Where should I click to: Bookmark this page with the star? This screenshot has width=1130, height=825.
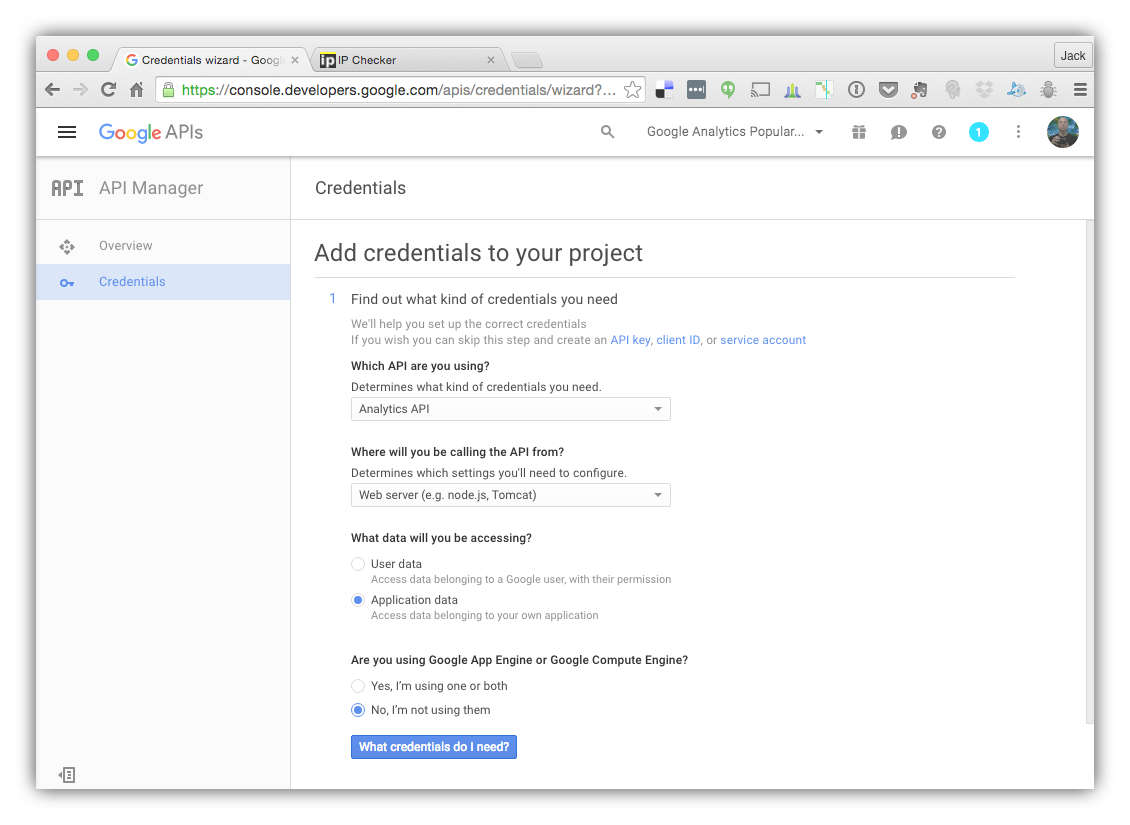tap(632, 89)
